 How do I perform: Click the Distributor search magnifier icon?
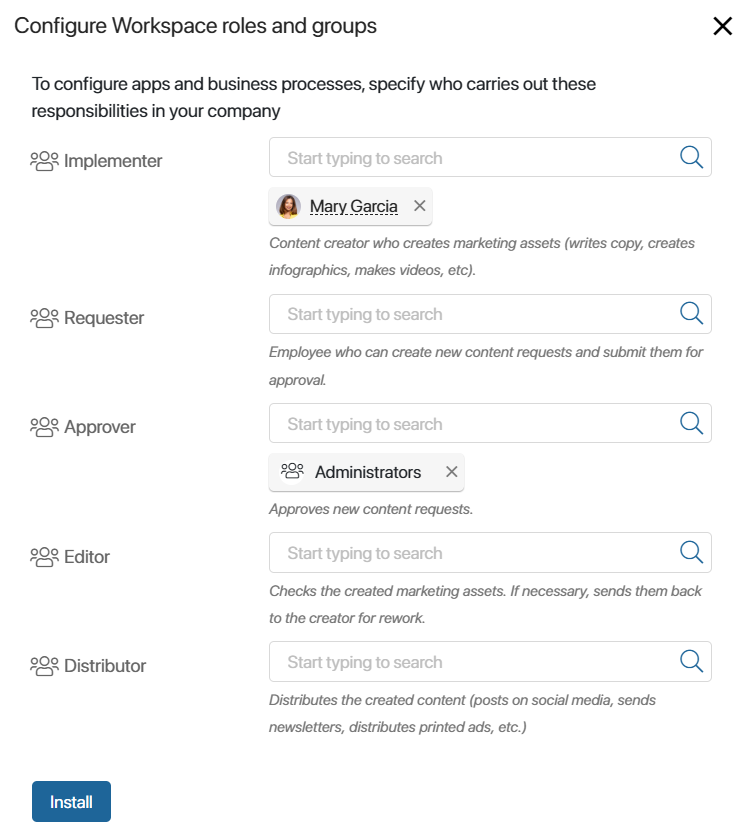(691, 661)
